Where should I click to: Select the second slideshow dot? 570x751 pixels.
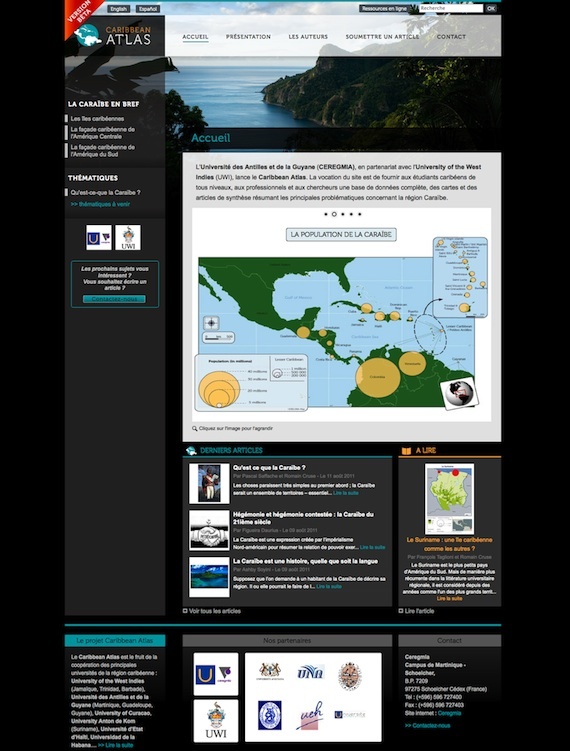click(334, 214)
